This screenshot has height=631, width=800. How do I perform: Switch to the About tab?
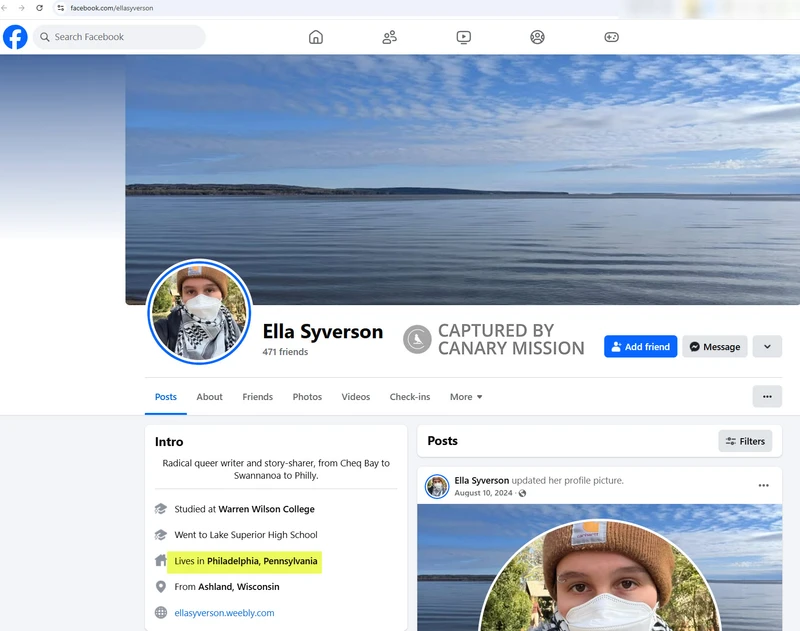[209, 397]
